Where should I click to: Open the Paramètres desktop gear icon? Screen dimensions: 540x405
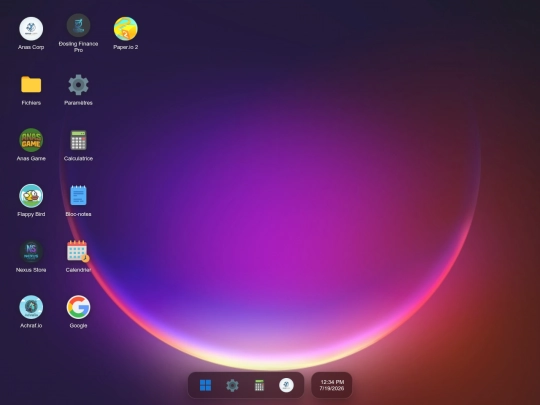pos(78,85)
